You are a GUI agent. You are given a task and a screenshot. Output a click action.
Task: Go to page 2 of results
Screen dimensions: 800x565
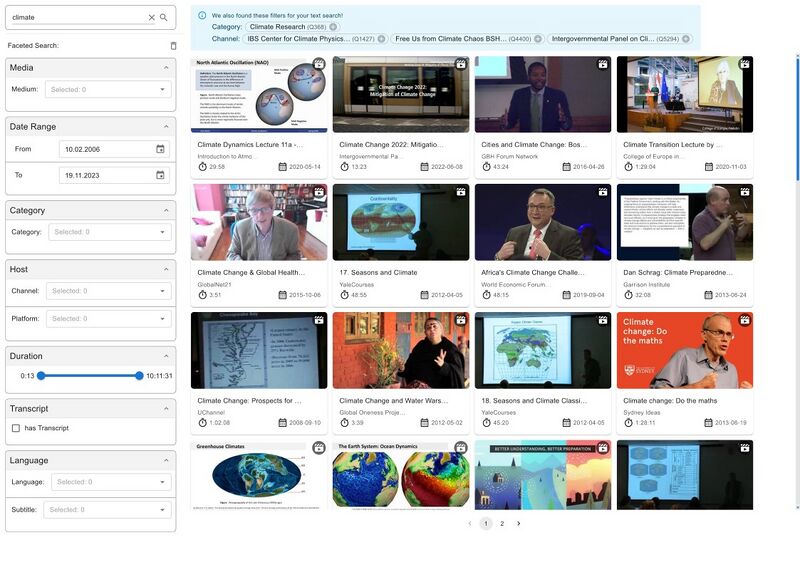tap(502, 523)
